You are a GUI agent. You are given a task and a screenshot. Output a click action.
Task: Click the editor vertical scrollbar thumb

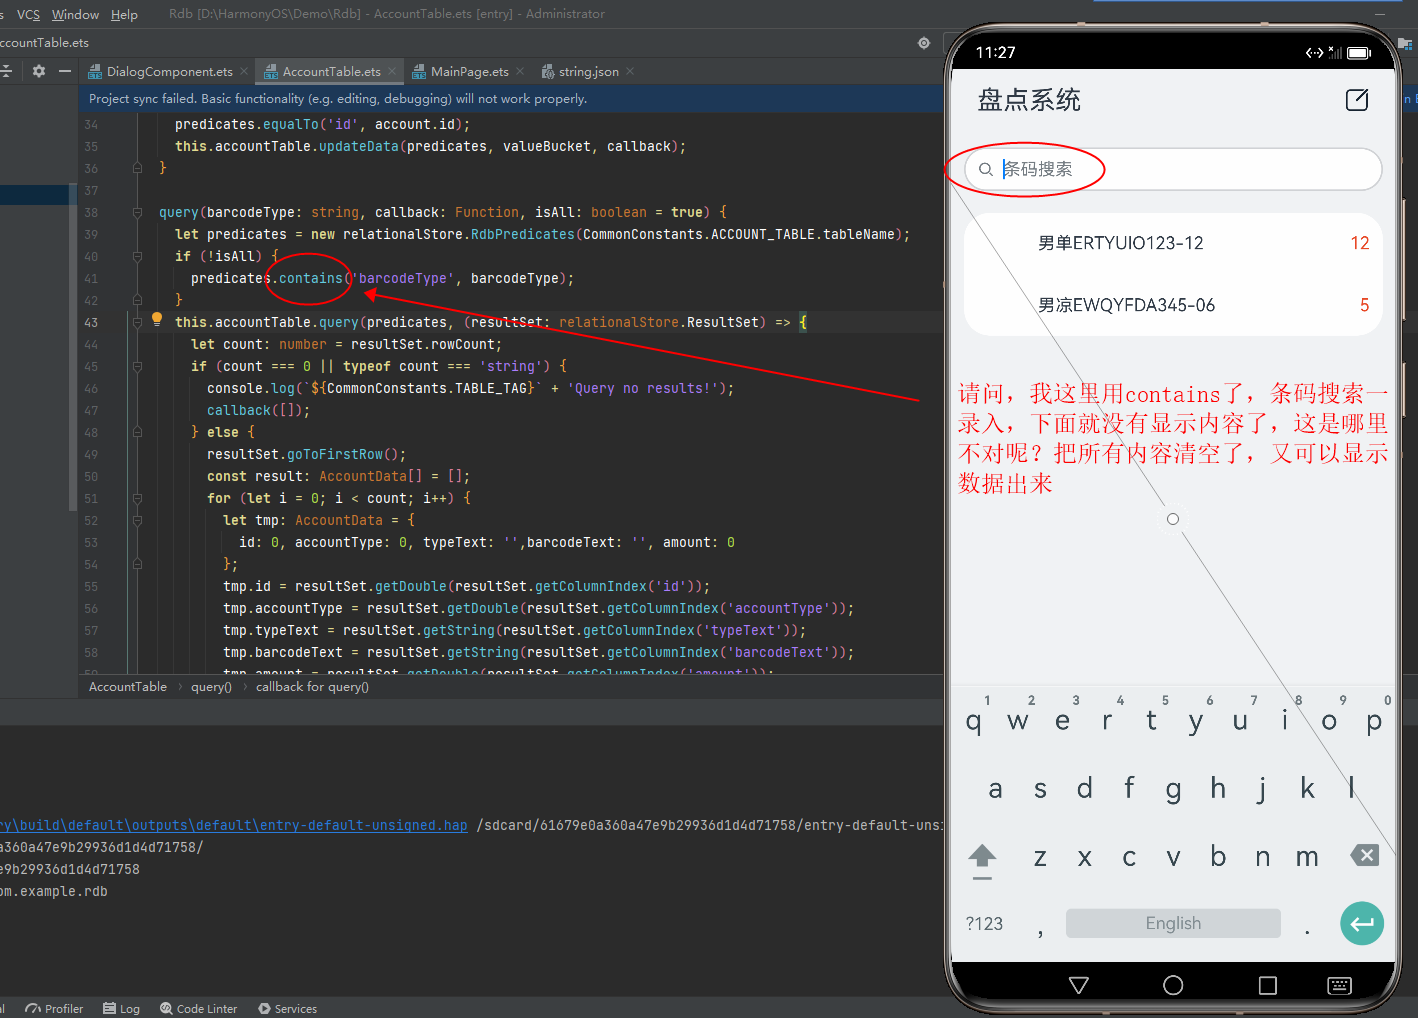click(72, 348)
